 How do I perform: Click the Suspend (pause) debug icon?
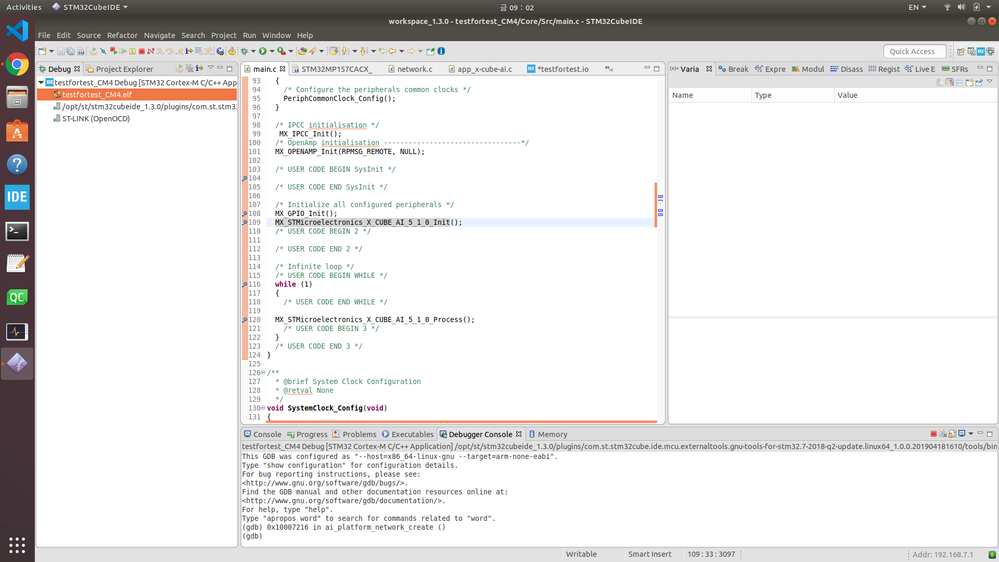coord(132,51)
